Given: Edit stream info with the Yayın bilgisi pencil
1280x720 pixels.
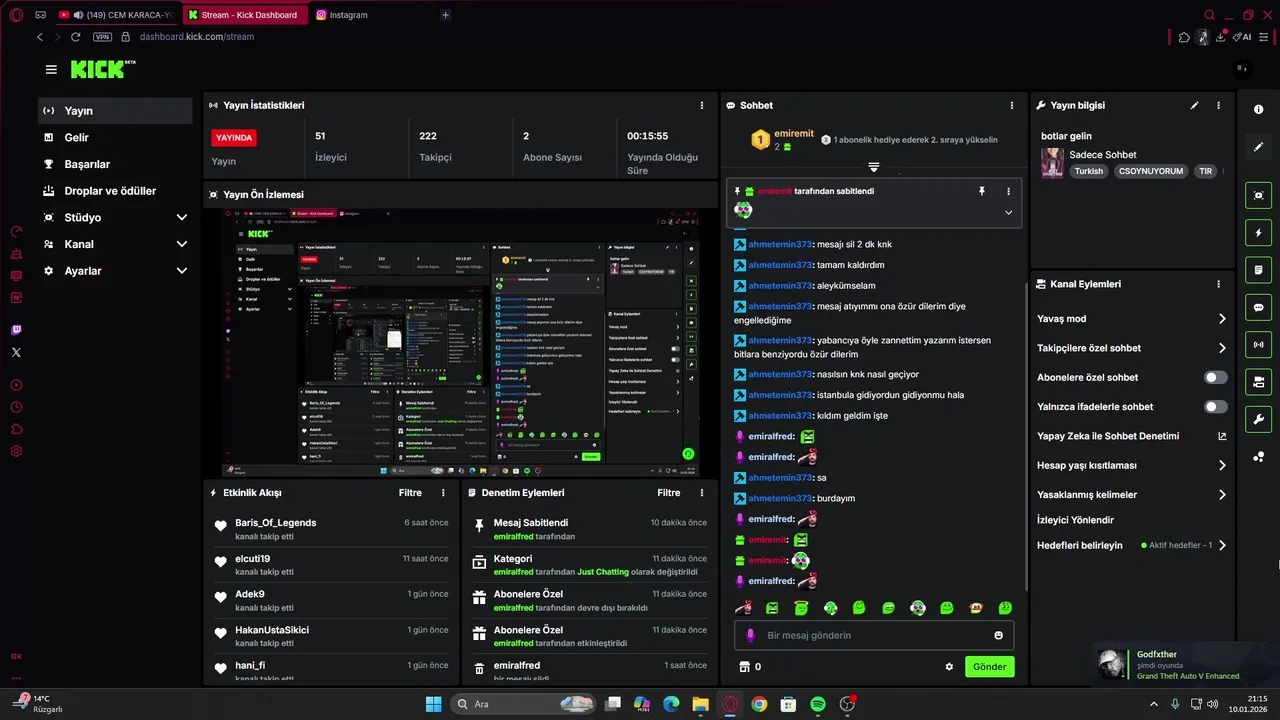Looking at the screenshot, I should click(x=1194, y=105).
